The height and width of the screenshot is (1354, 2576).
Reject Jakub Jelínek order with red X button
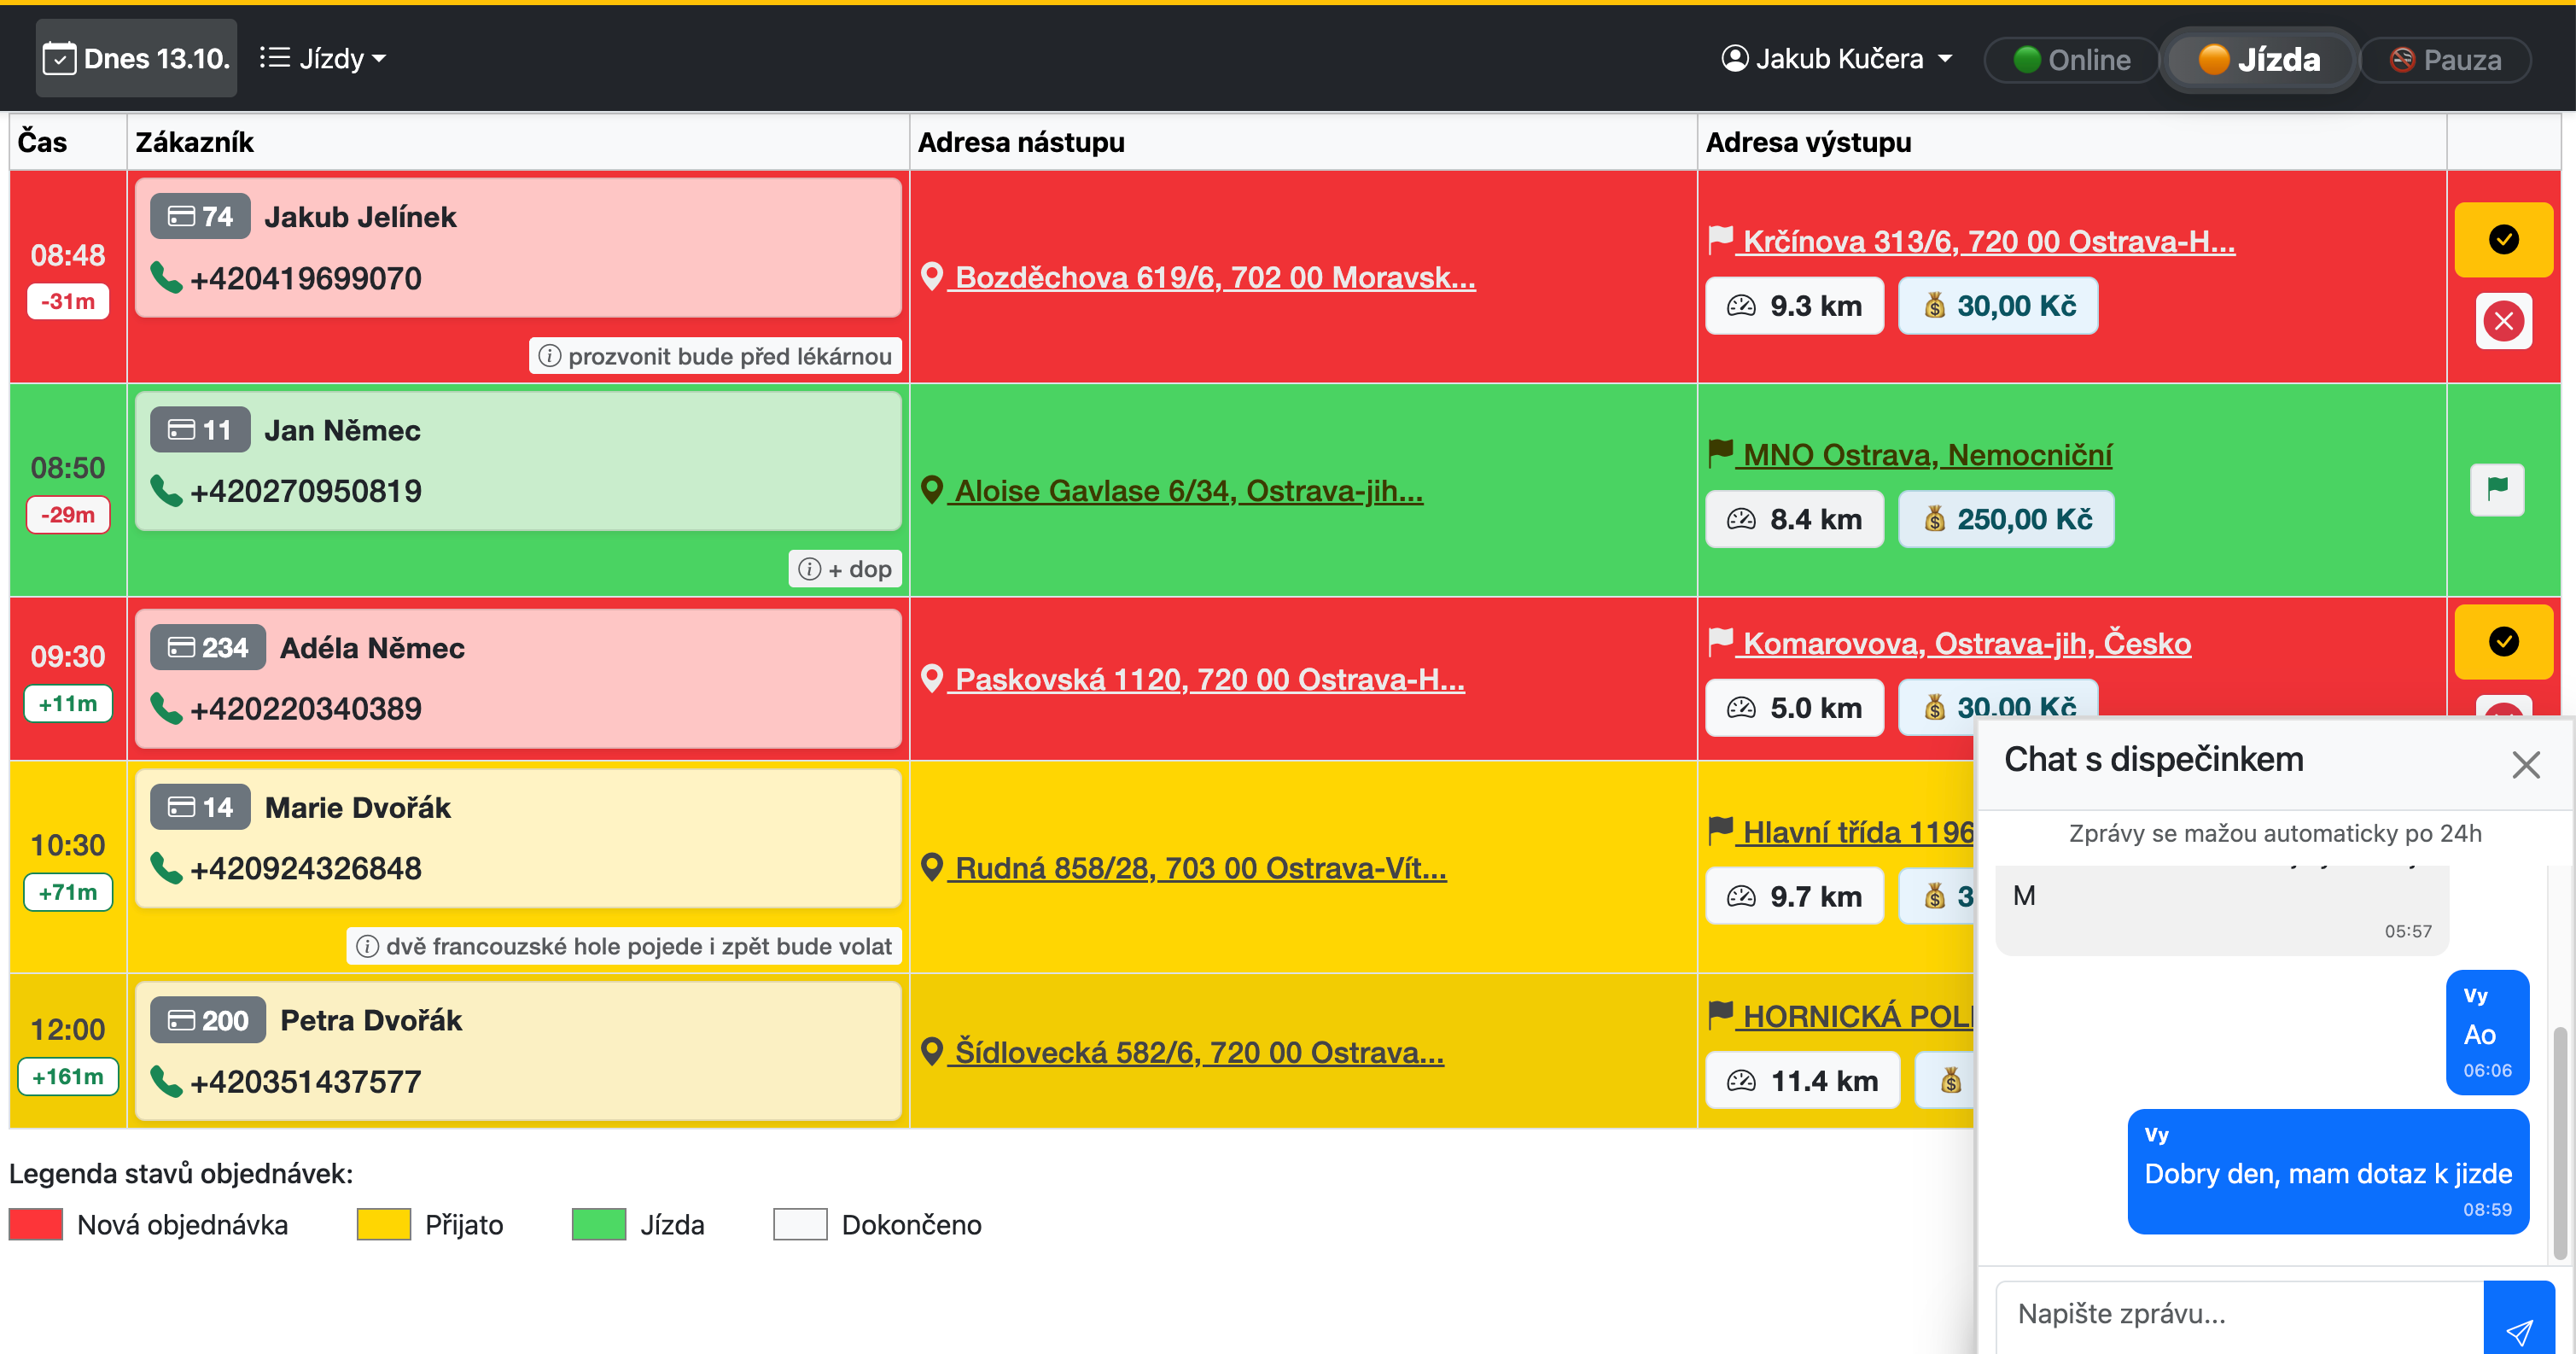coord(2503,321)
